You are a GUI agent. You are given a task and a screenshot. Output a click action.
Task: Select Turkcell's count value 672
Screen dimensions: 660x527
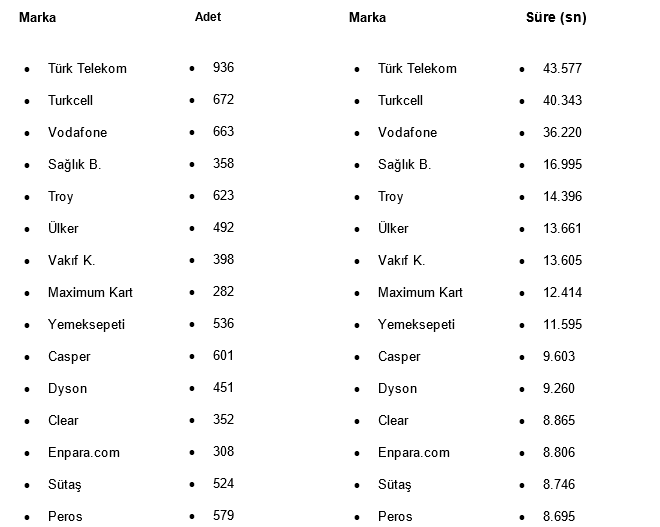[x=223, y=100]
